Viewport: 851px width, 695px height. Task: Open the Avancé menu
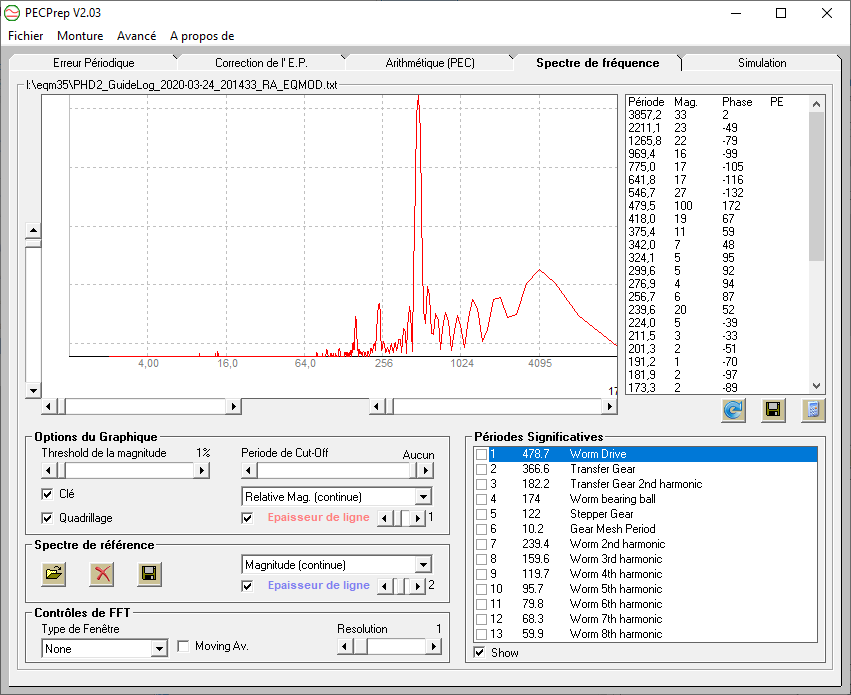(x=136, y=36)
